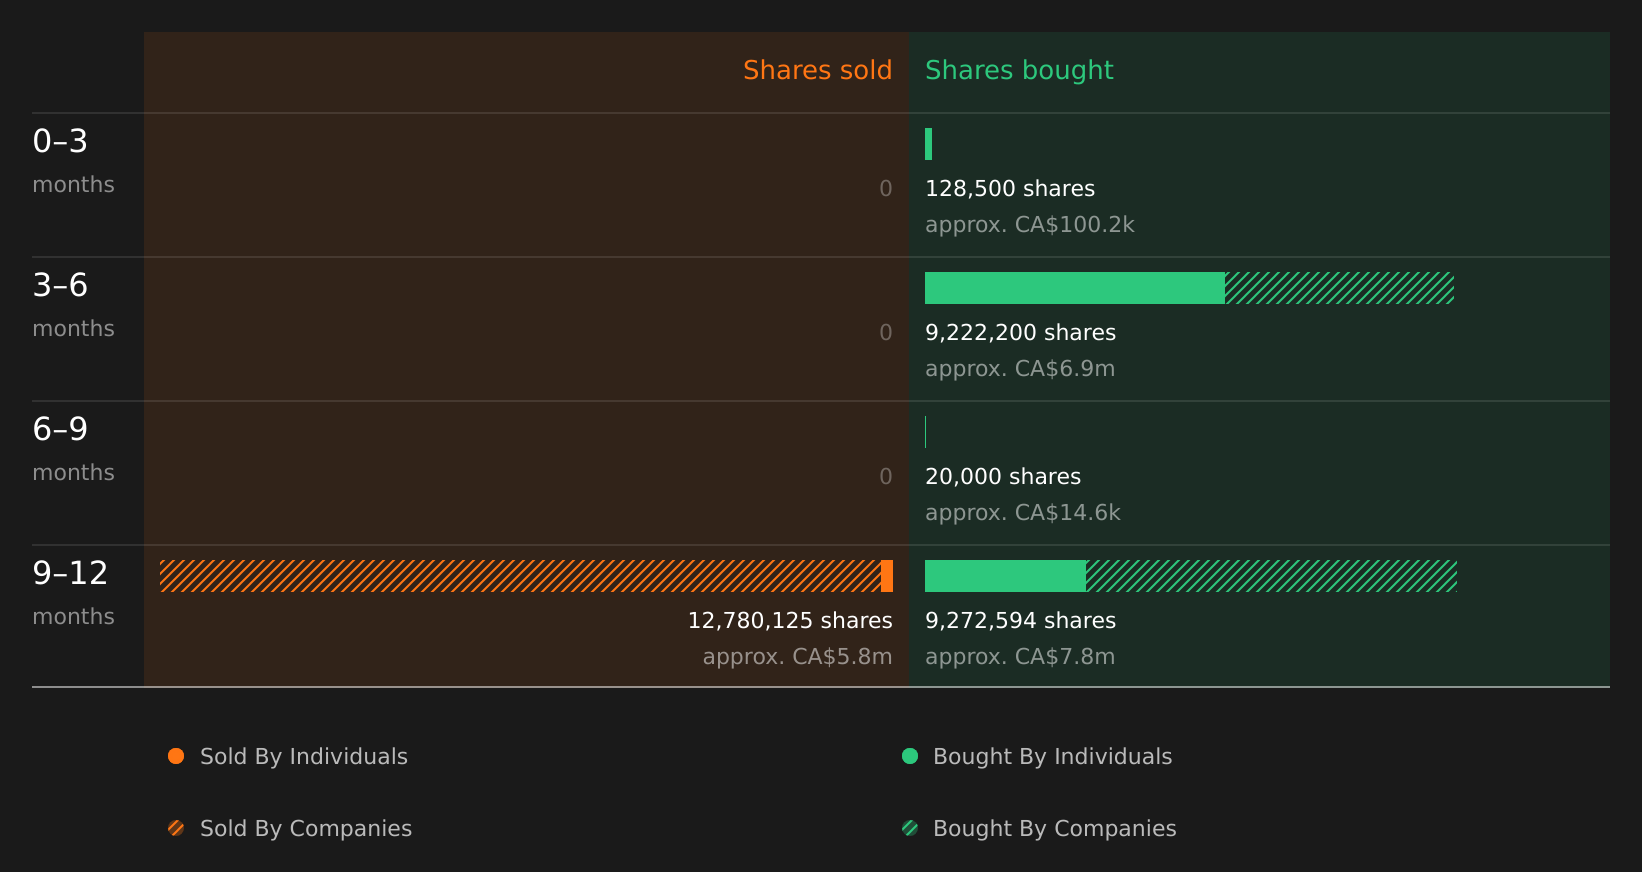
Task: Toggle the Bought By Individuals legend label
Action: pyautogui.click(x=1052, y=757)
